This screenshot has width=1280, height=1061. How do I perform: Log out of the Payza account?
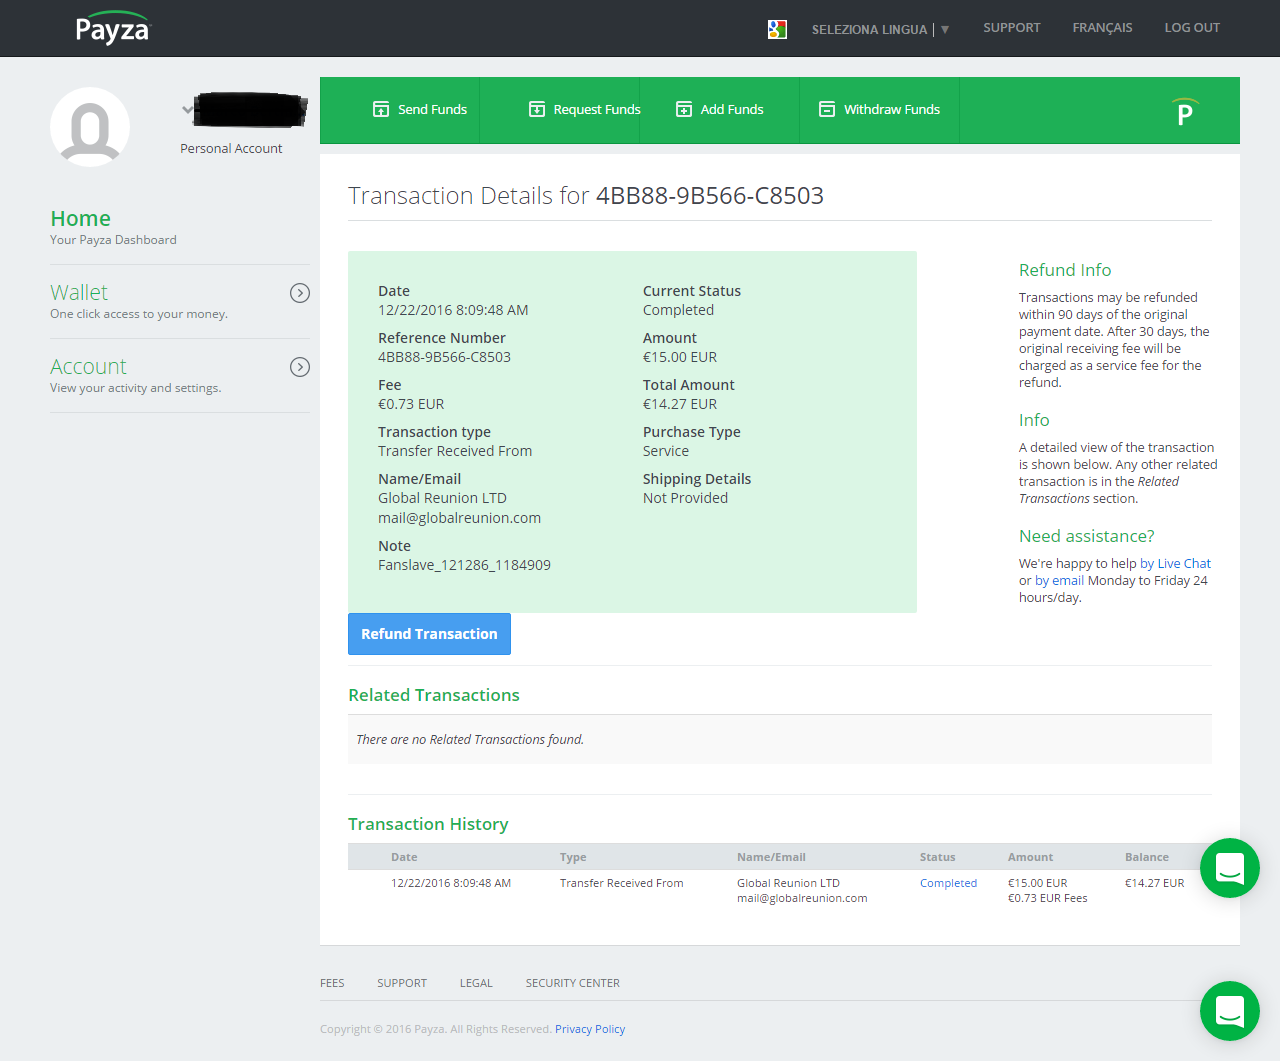click(x=1192, y=28)
